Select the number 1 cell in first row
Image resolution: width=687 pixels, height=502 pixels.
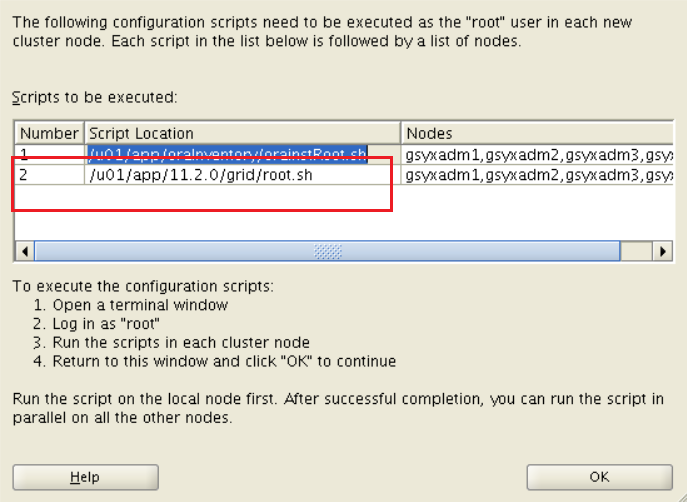pyautogui.click(x=49, y=154)
